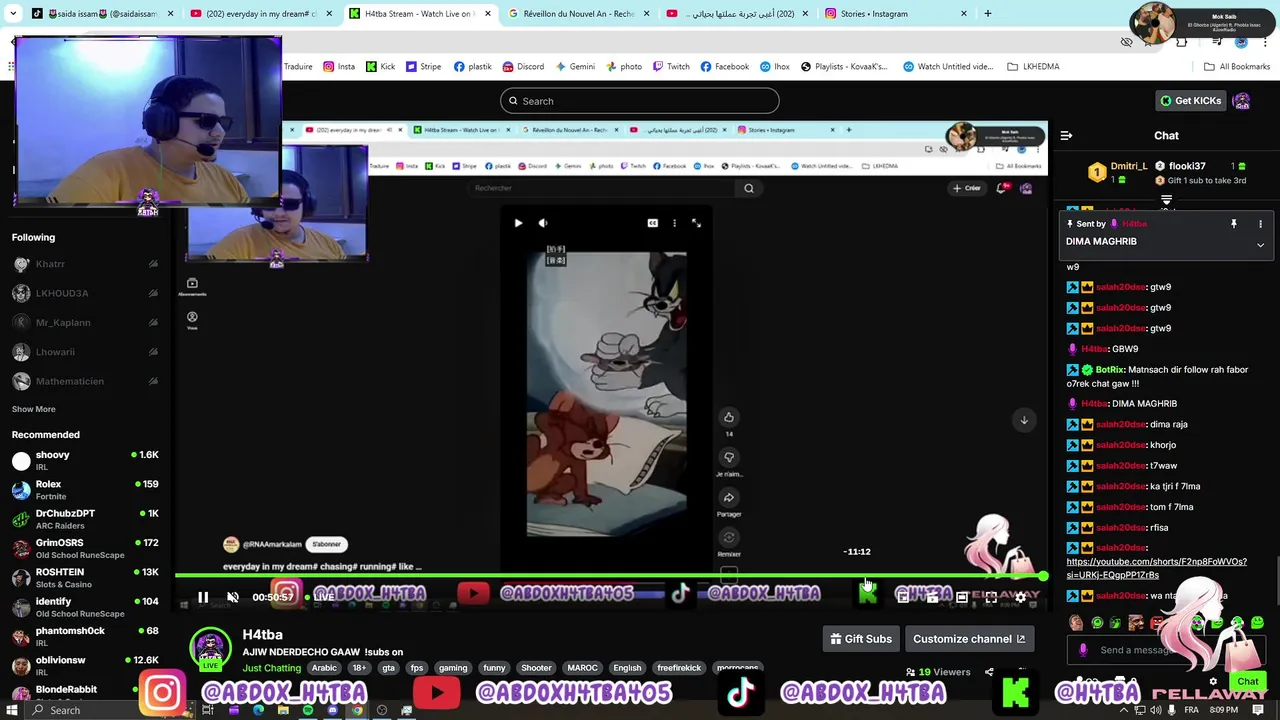Select the gta tag
This screenshot has height=720, width=1280.
pos(388,668)
